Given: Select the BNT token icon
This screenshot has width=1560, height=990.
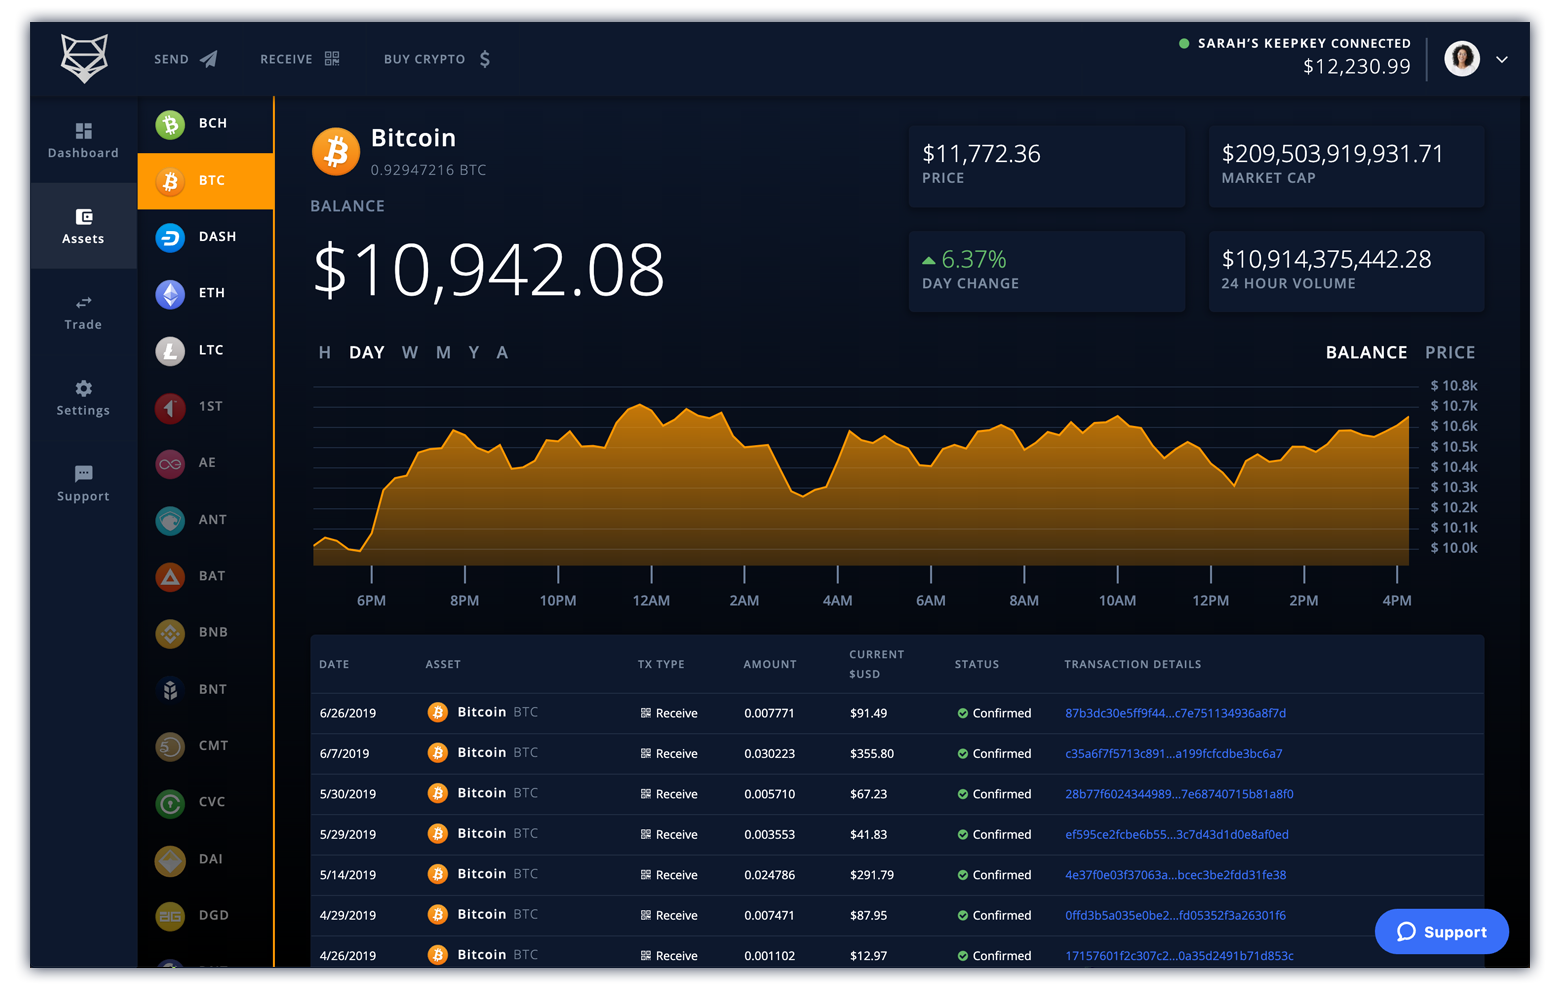Looking at the screenshot, I should click(x=170, y=690).
